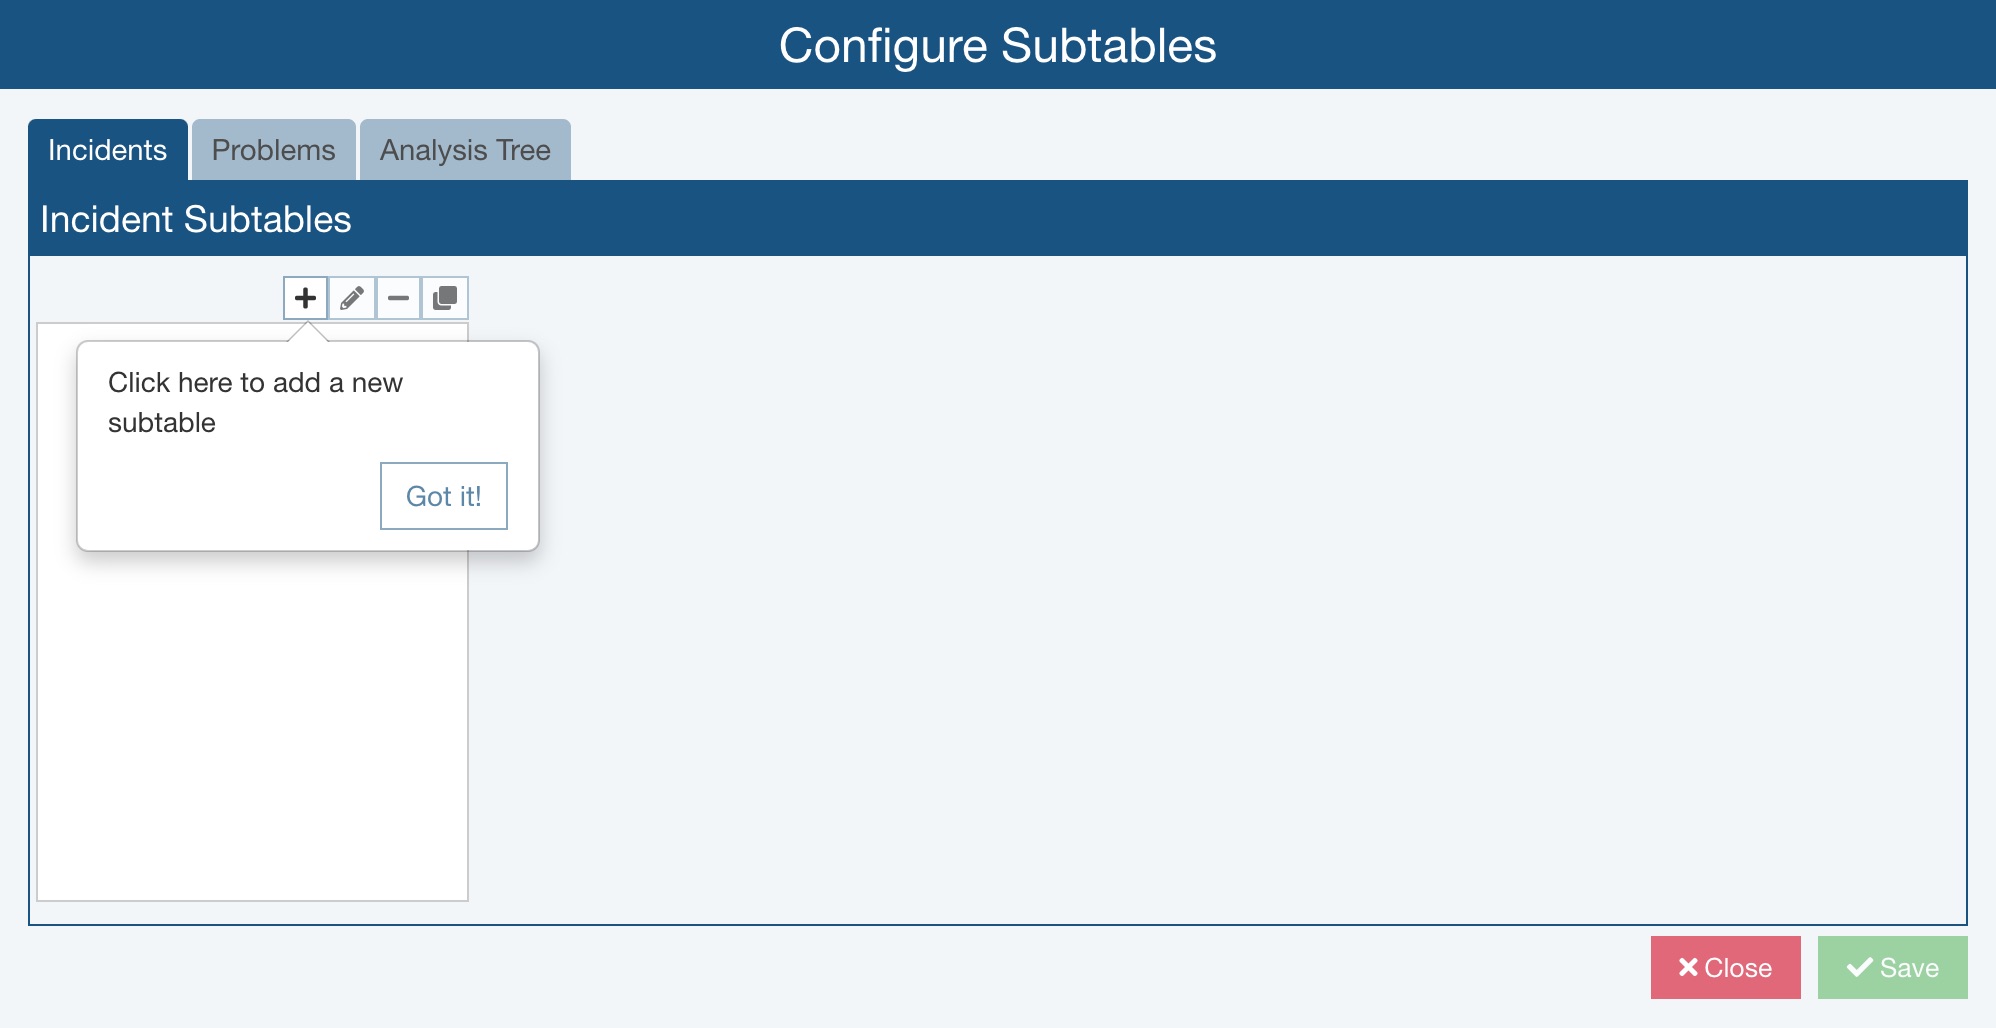Viewport: 1996px width, 1028px height.
Task: Click the word Incident in panel heading
Action: (x=107, y=220)
